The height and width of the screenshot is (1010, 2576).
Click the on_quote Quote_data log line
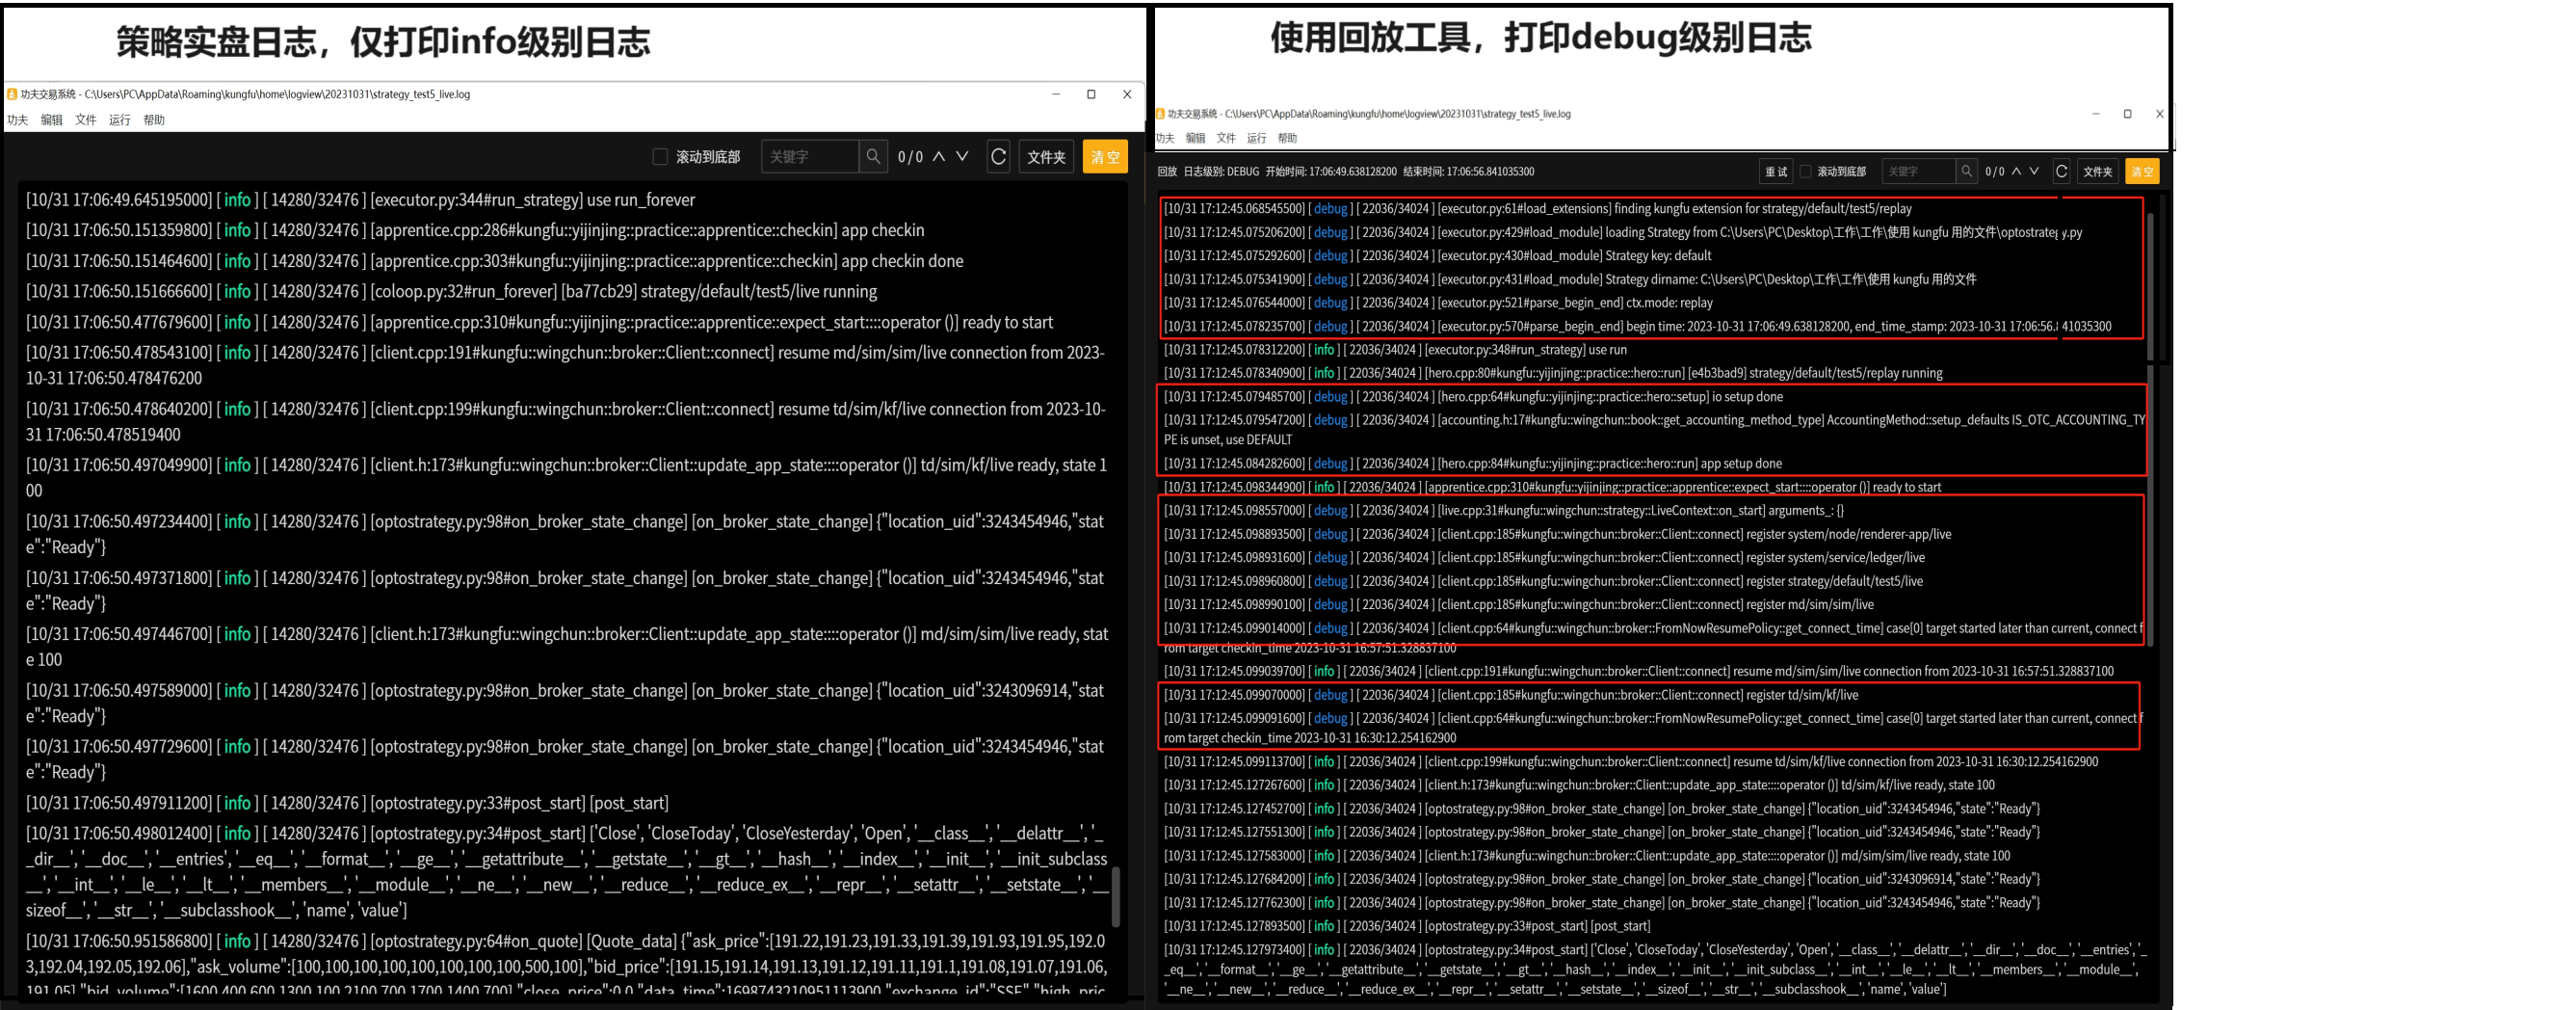566,965
